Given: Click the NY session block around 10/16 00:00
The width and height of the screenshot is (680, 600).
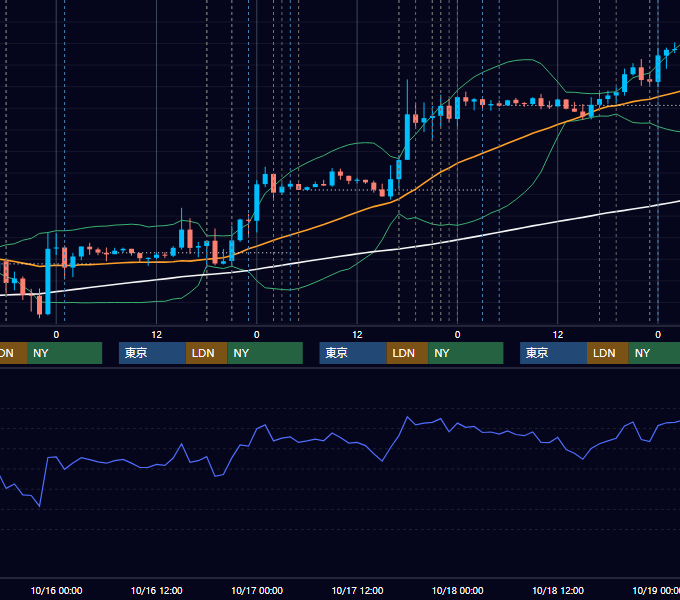Looking at the screenshot, I should point(64,353).
